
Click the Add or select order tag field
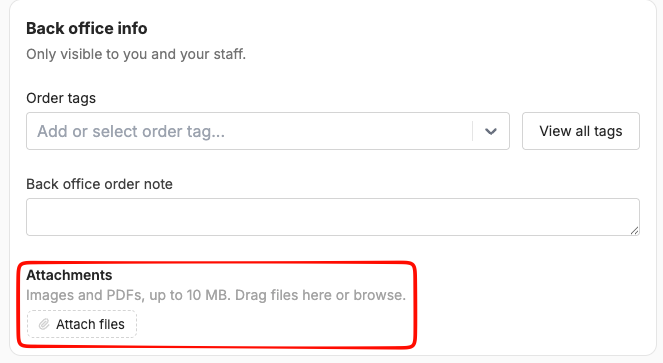click(x=268, y=131)
